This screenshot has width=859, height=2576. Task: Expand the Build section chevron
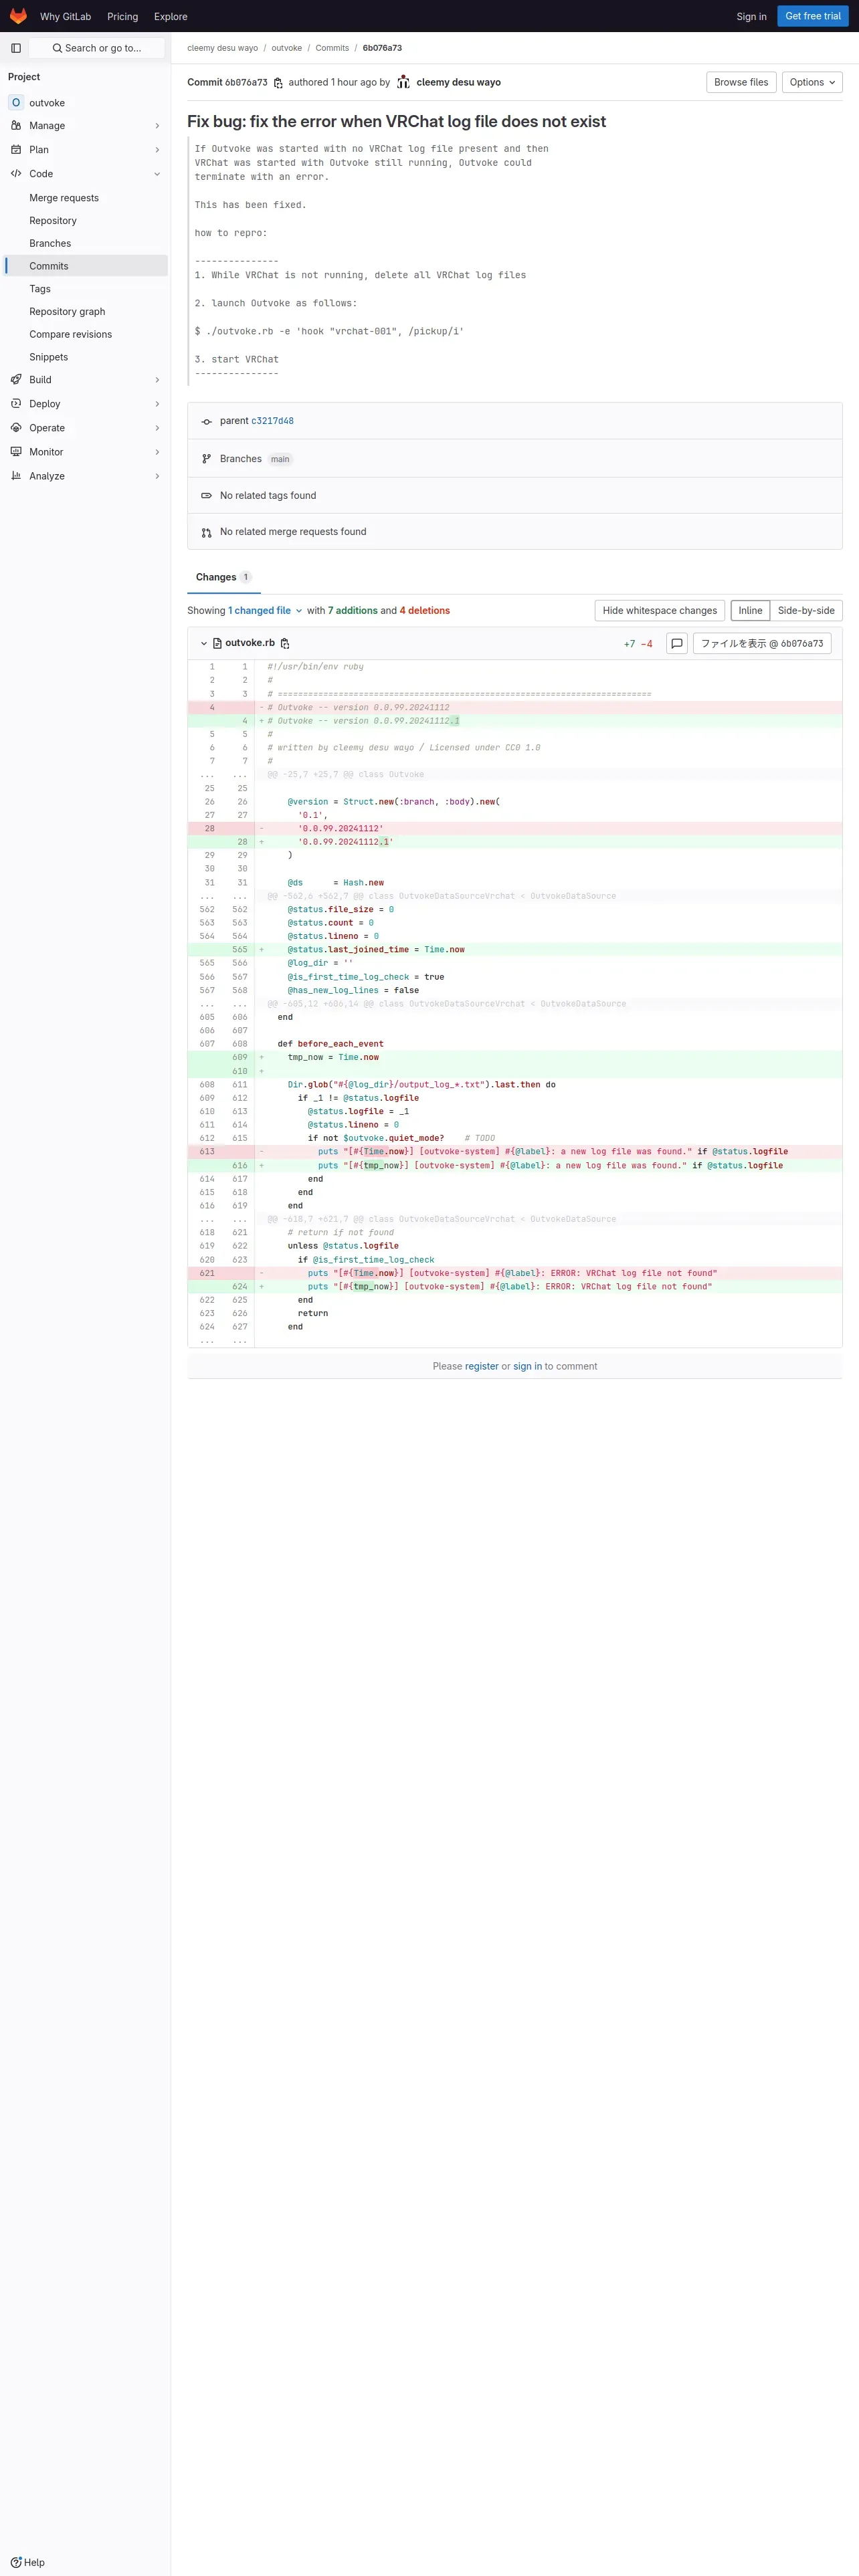157,380
